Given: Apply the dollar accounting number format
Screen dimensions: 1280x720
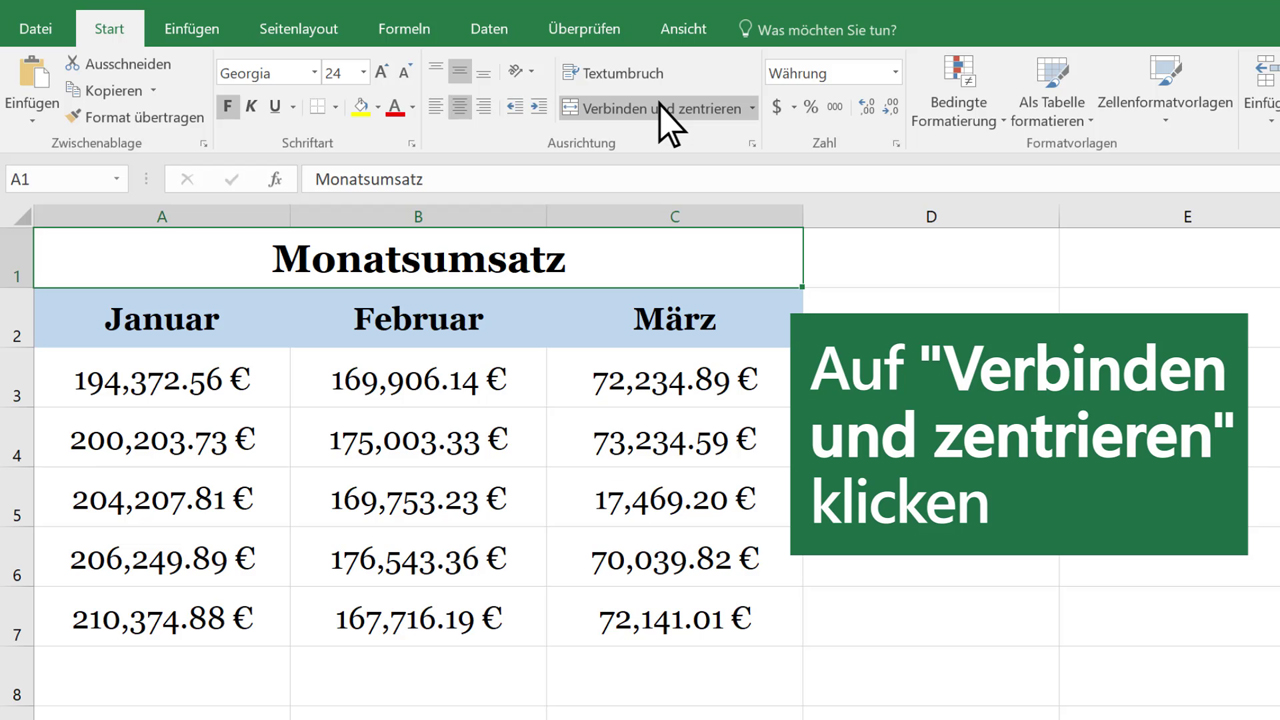Looking at the screenshot, I should point(777,106).
